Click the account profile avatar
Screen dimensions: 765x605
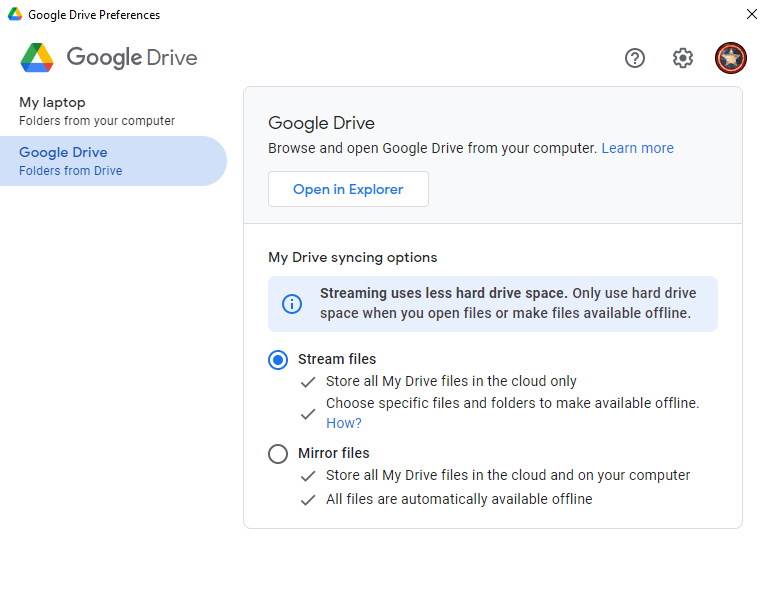731,58
